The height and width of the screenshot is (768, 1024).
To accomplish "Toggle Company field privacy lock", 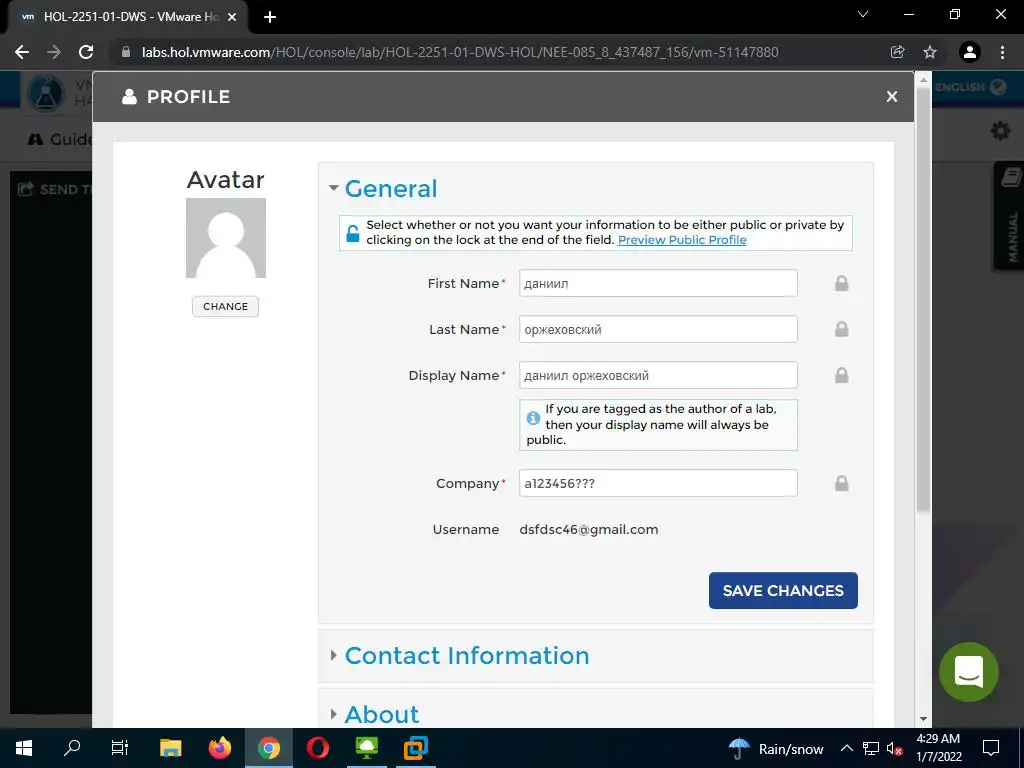I will click(x=841, y=483).
